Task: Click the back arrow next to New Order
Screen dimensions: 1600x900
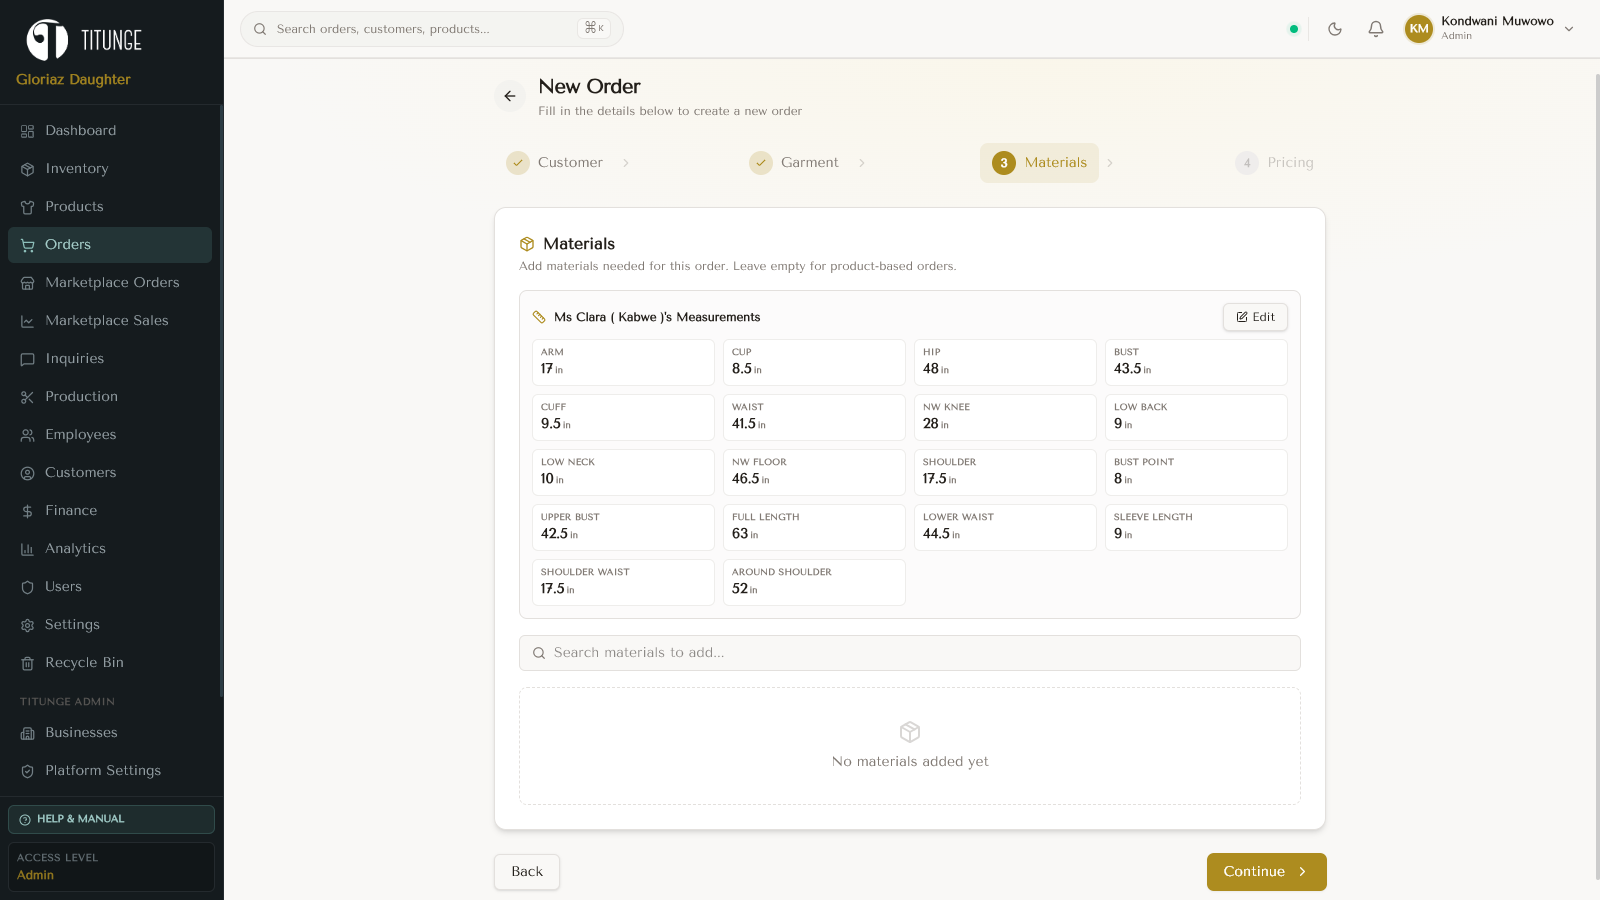Action: click(x=510, y=96)
